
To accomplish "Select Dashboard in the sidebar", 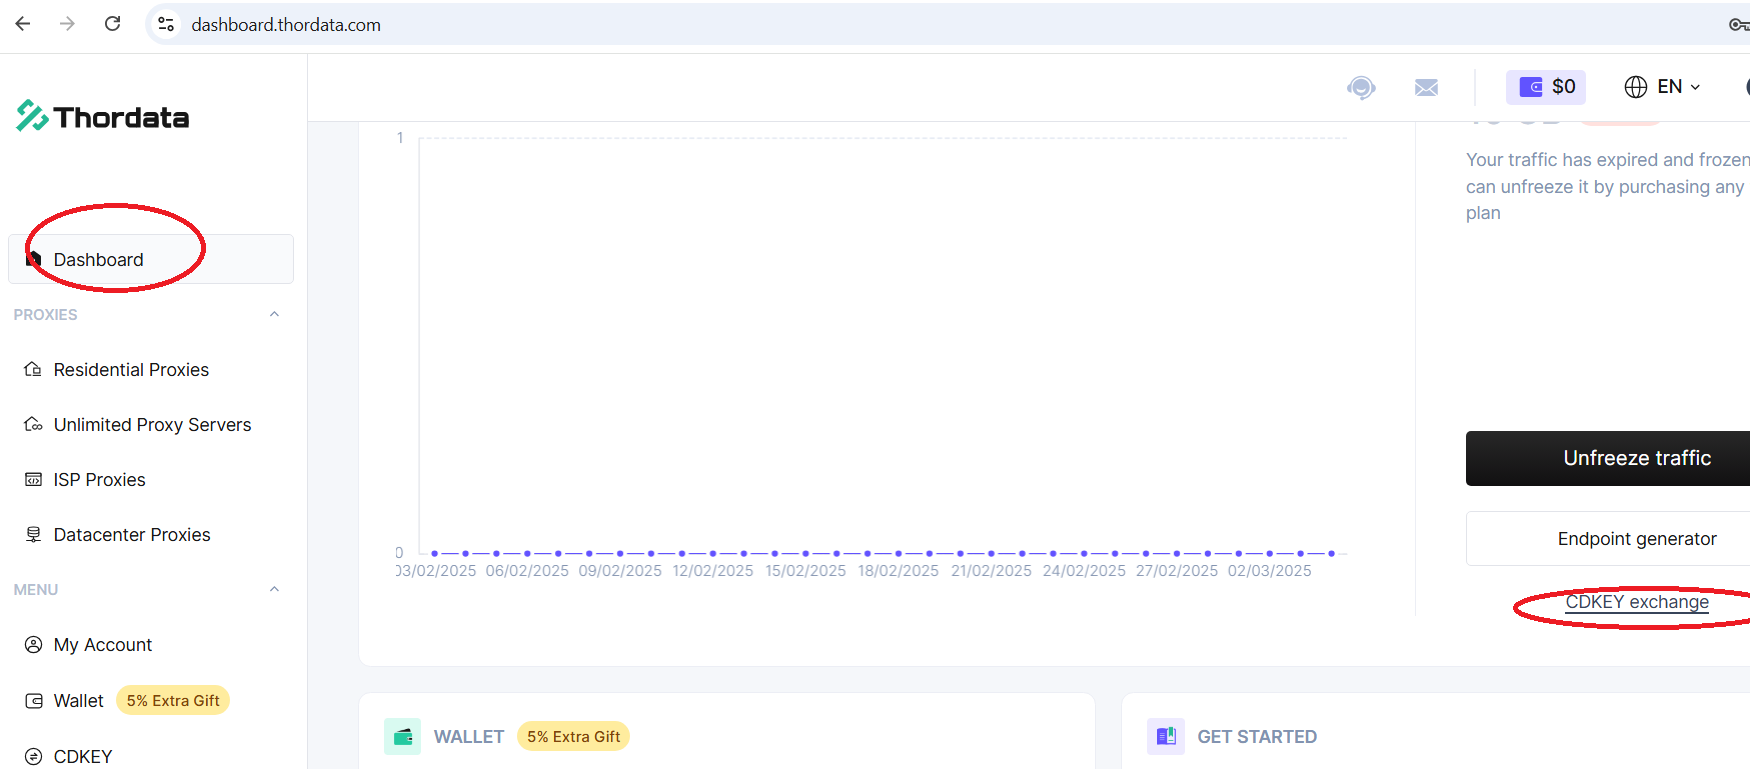I will [151, 259].
